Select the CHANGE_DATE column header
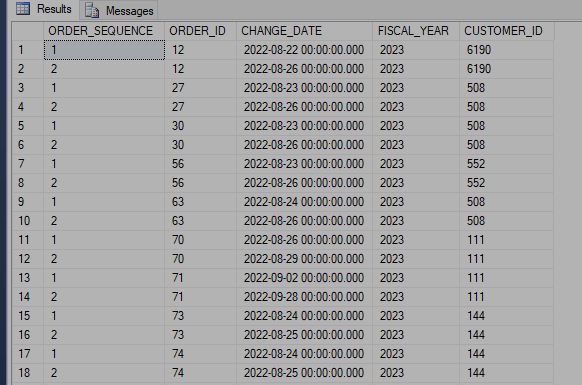Viewport: 582px width, 385px height. [x=304, y=31]
